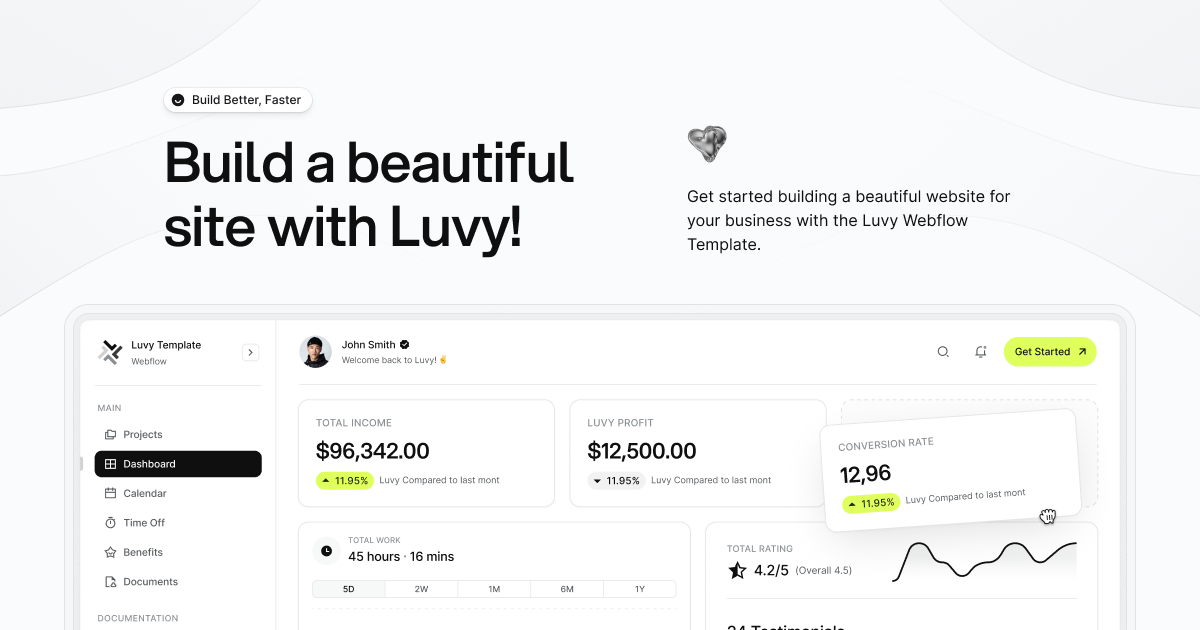Click the Luvy Template logo icon
The image size is (1200, 630).
click(x=110, y=351)
